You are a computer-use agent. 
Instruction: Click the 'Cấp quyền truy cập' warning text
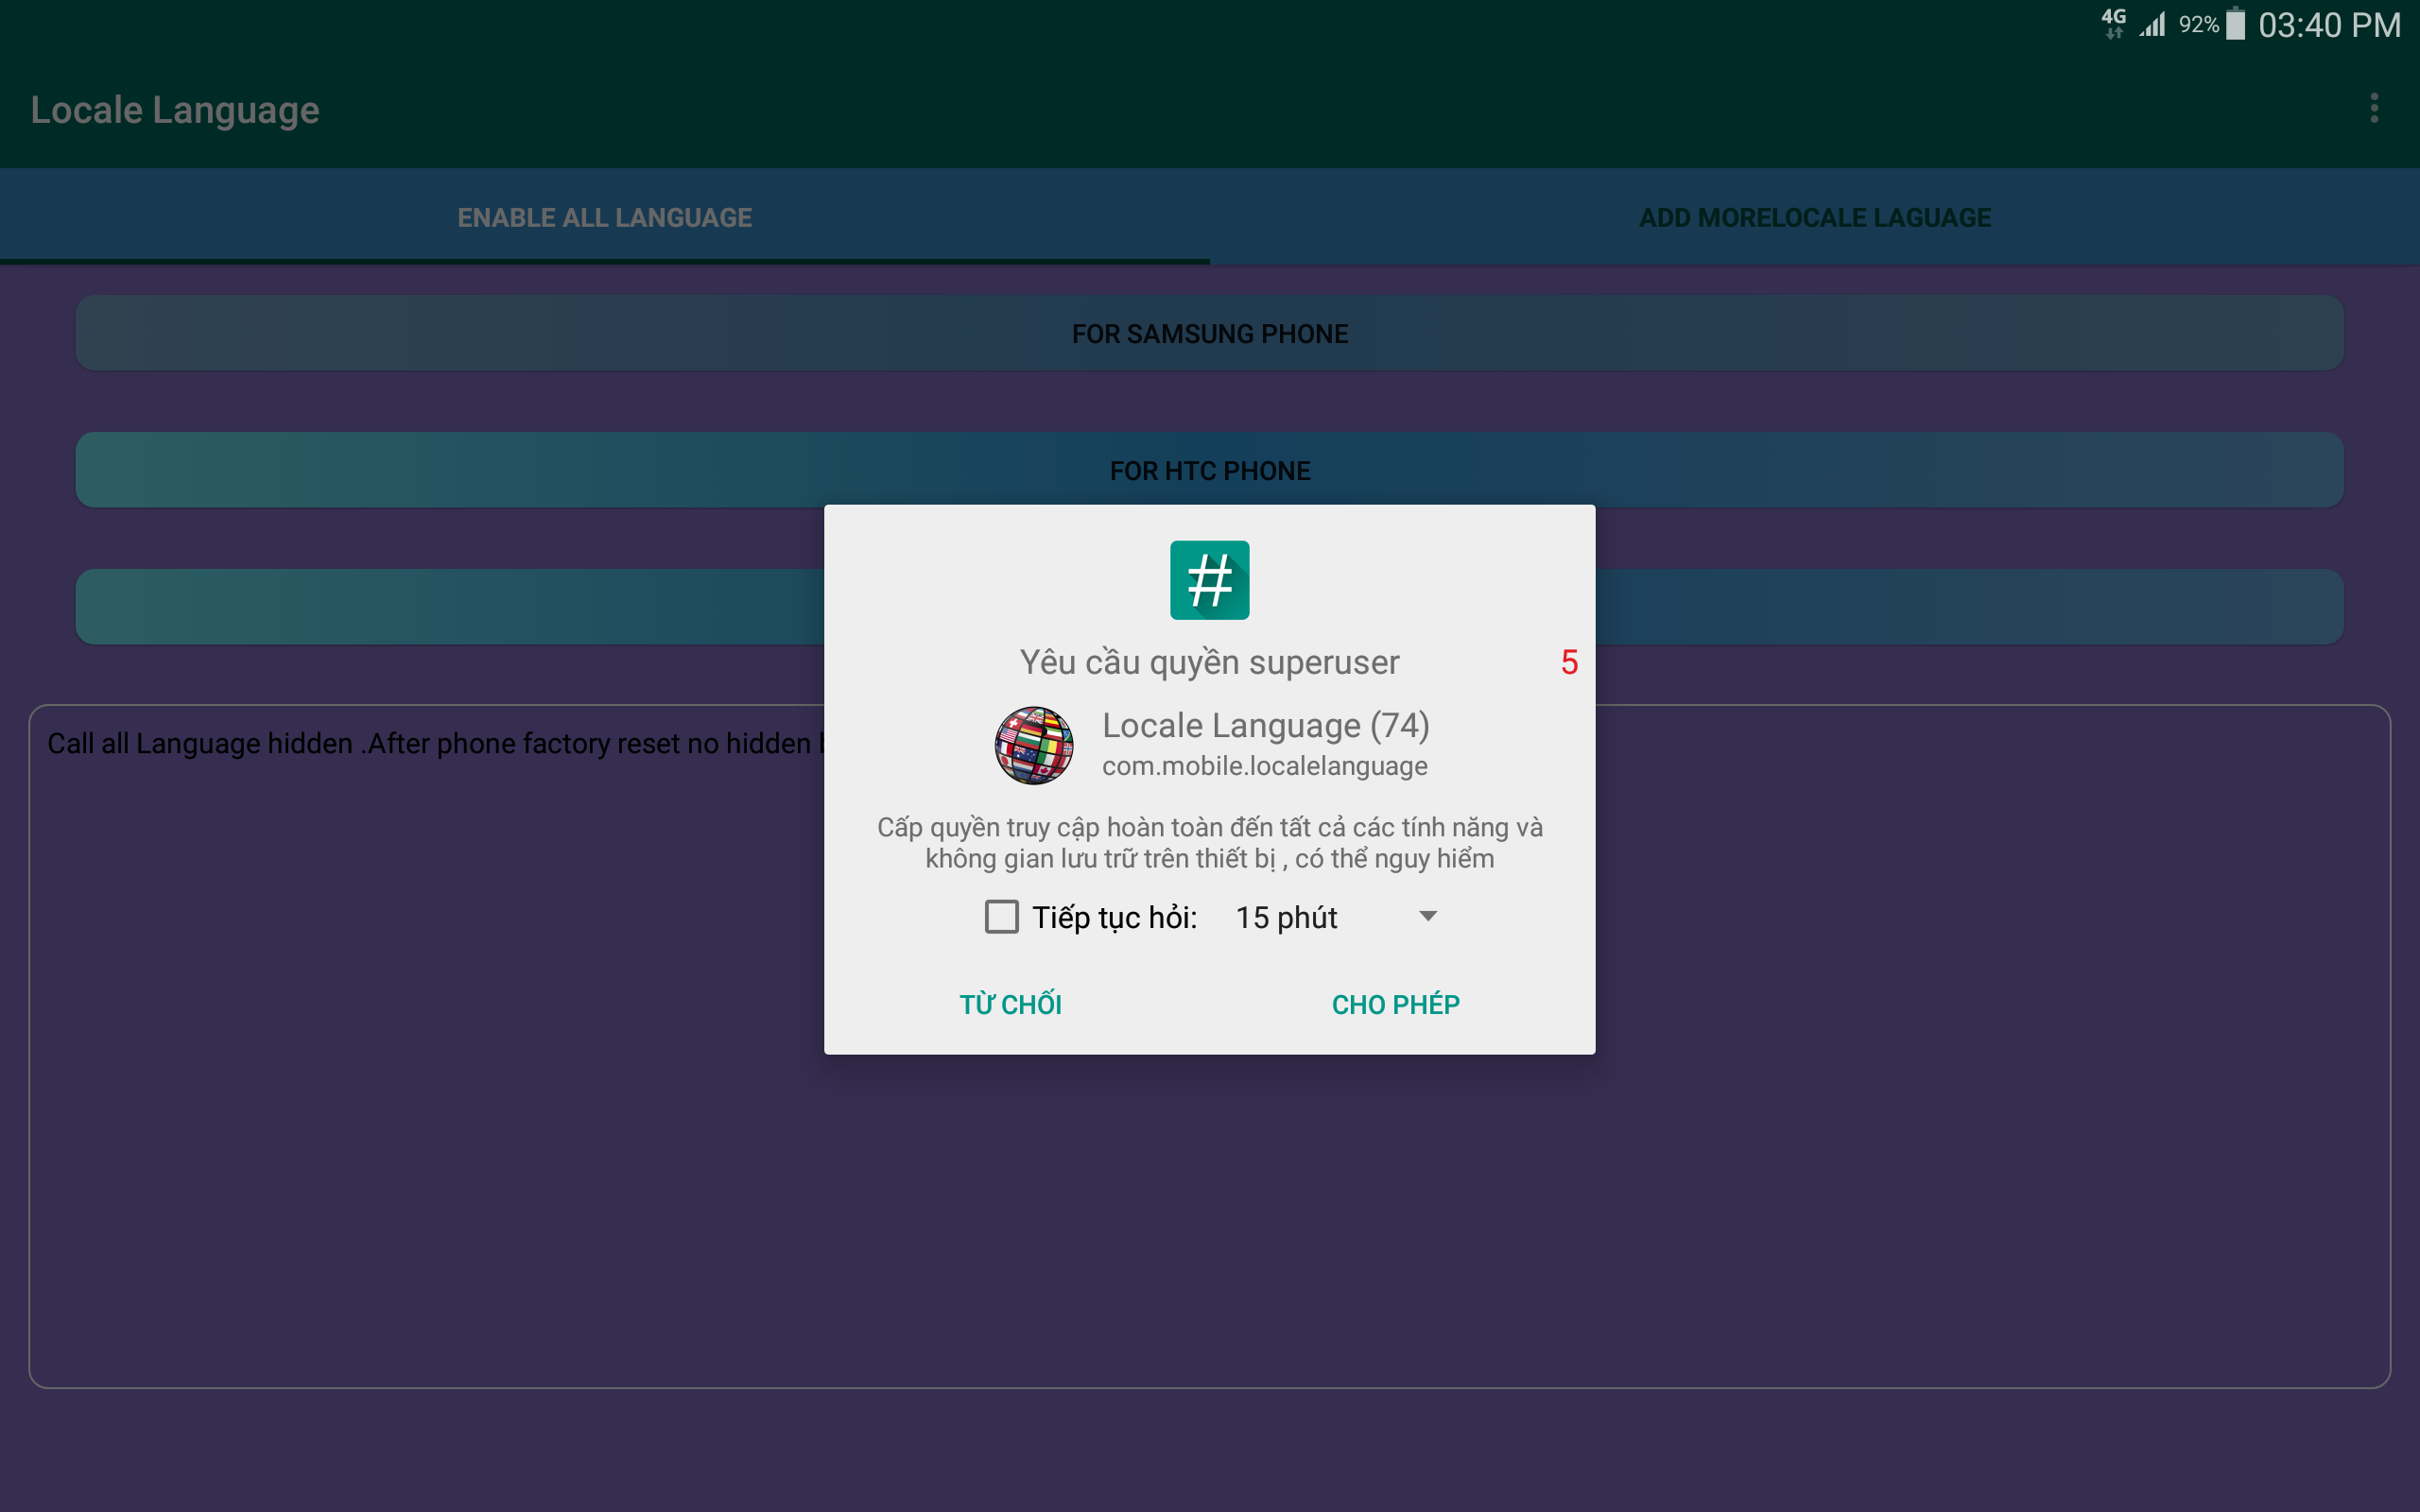1209,842
